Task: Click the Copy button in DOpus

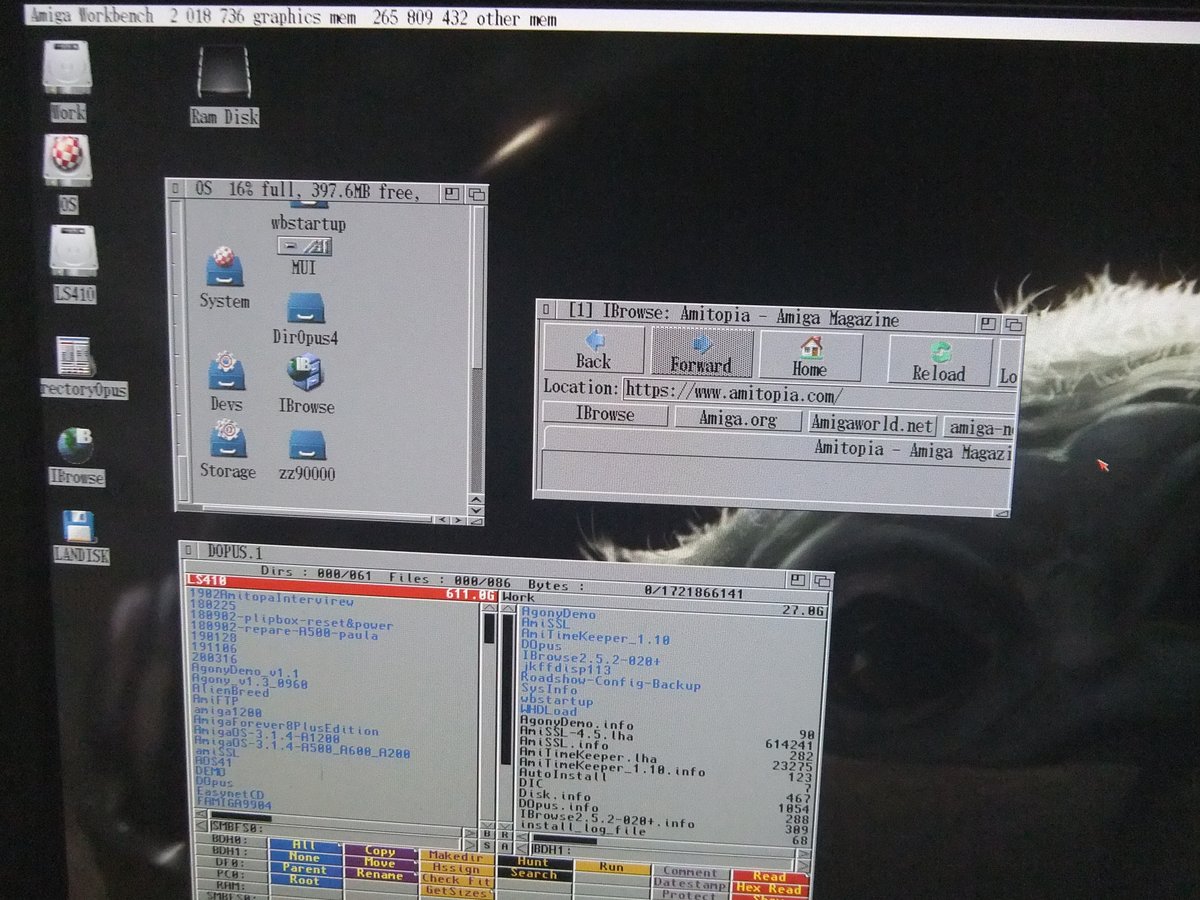Action: 380,851
